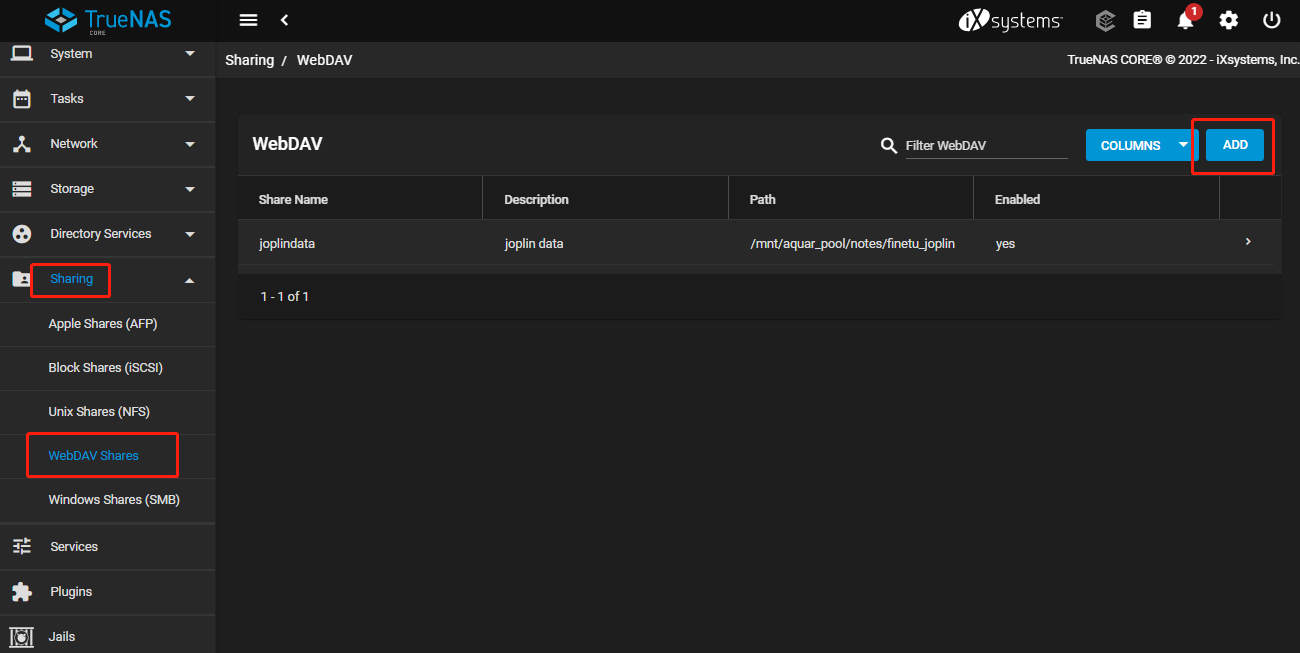Expand the Tasks menu
1300x653 pixels.
107,99
